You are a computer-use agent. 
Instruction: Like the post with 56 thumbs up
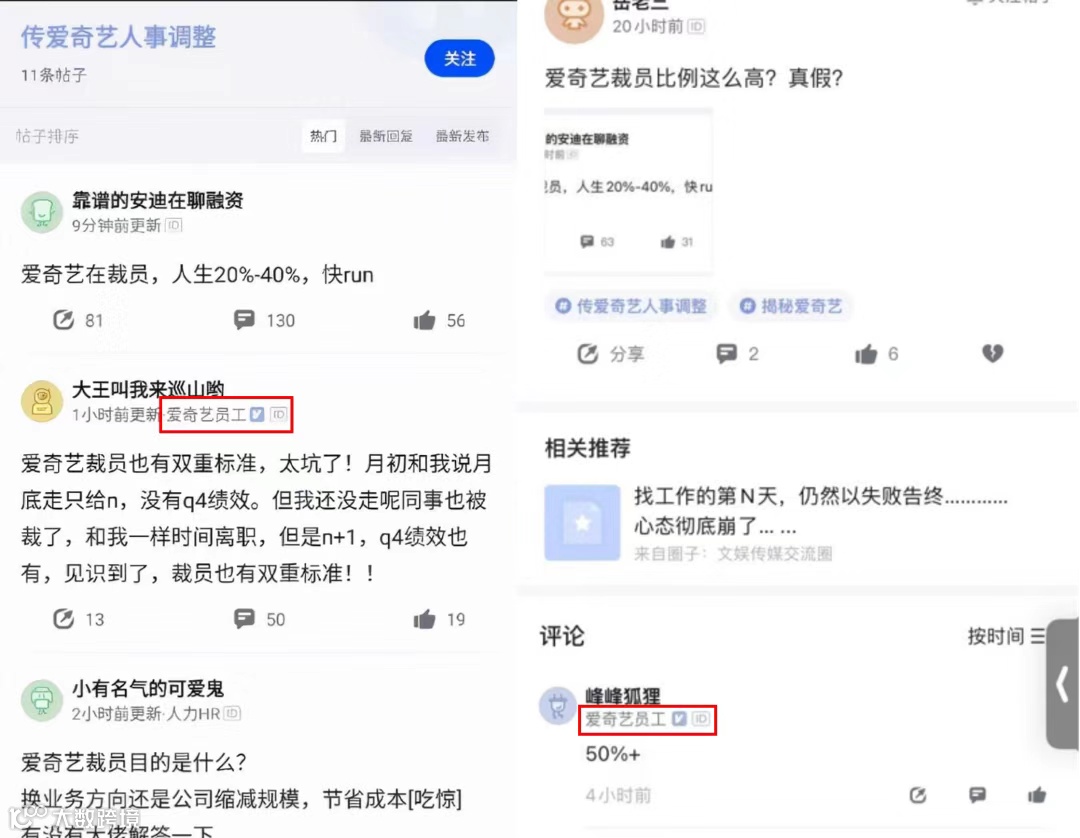[x=424, y=320]
